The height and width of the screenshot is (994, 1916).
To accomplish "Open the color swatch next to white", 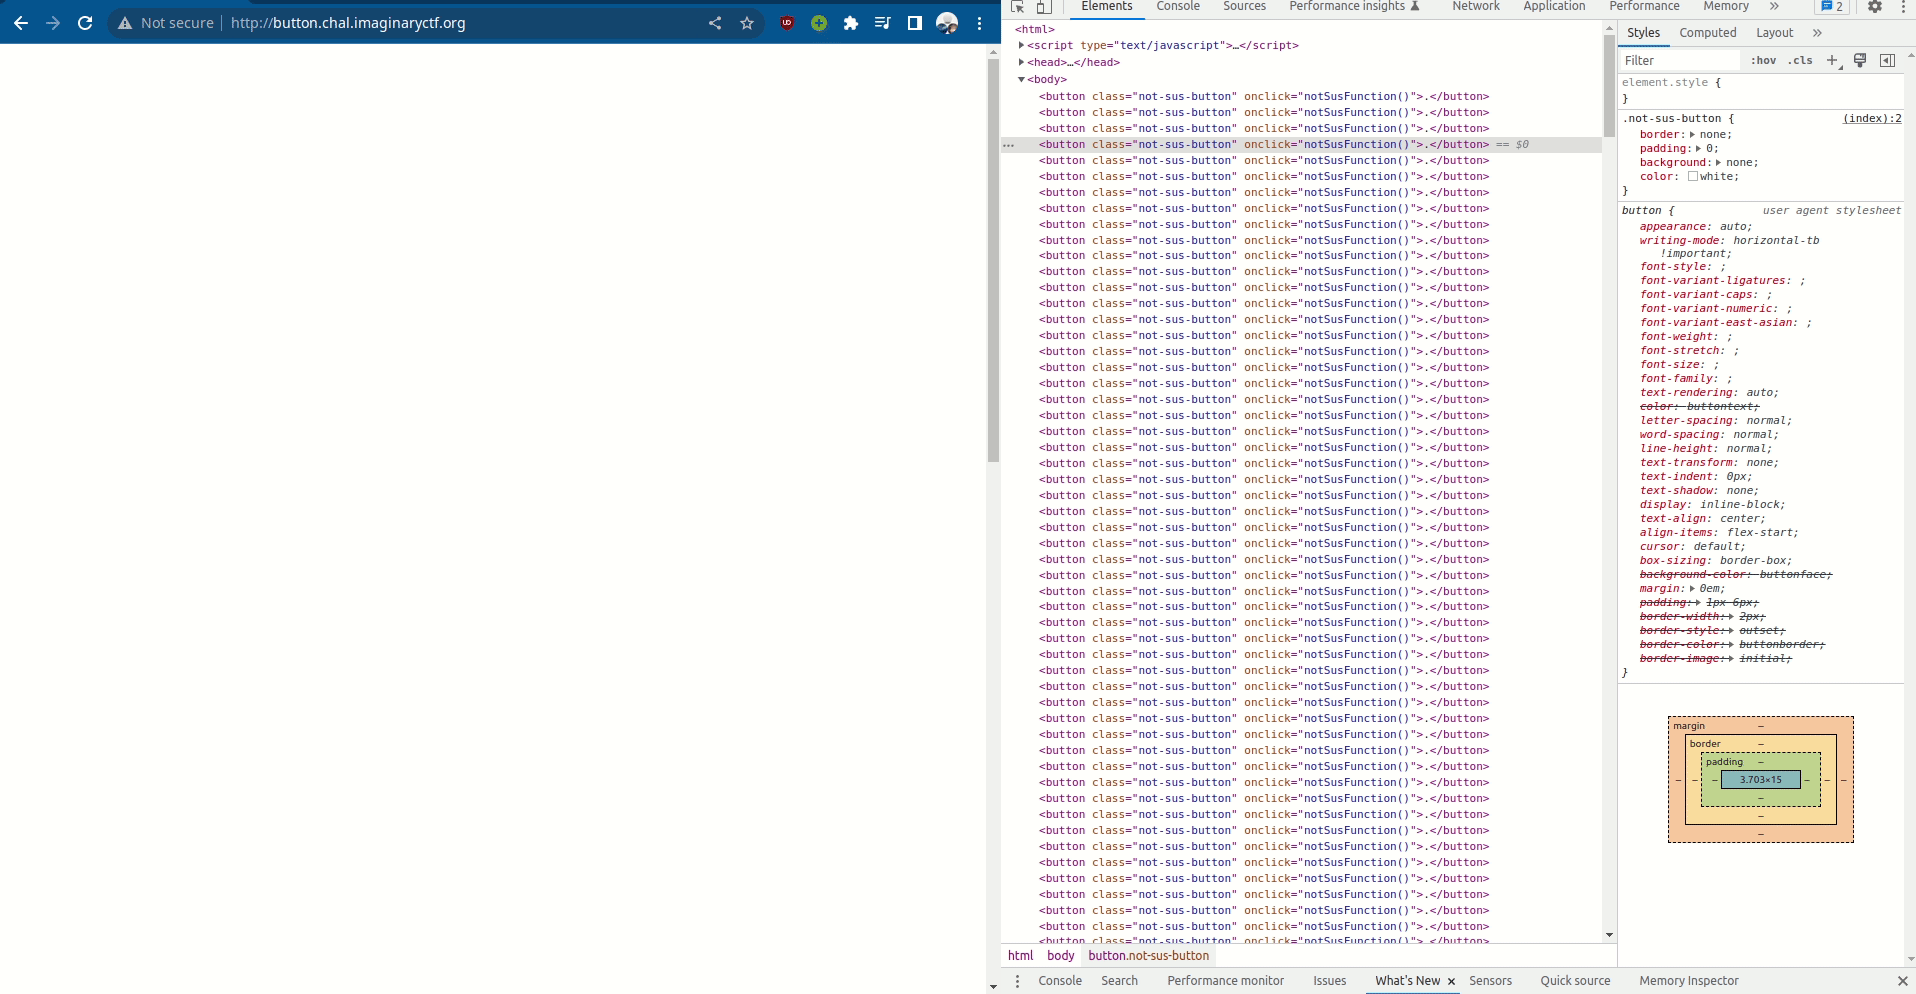I will (1693, 176).
